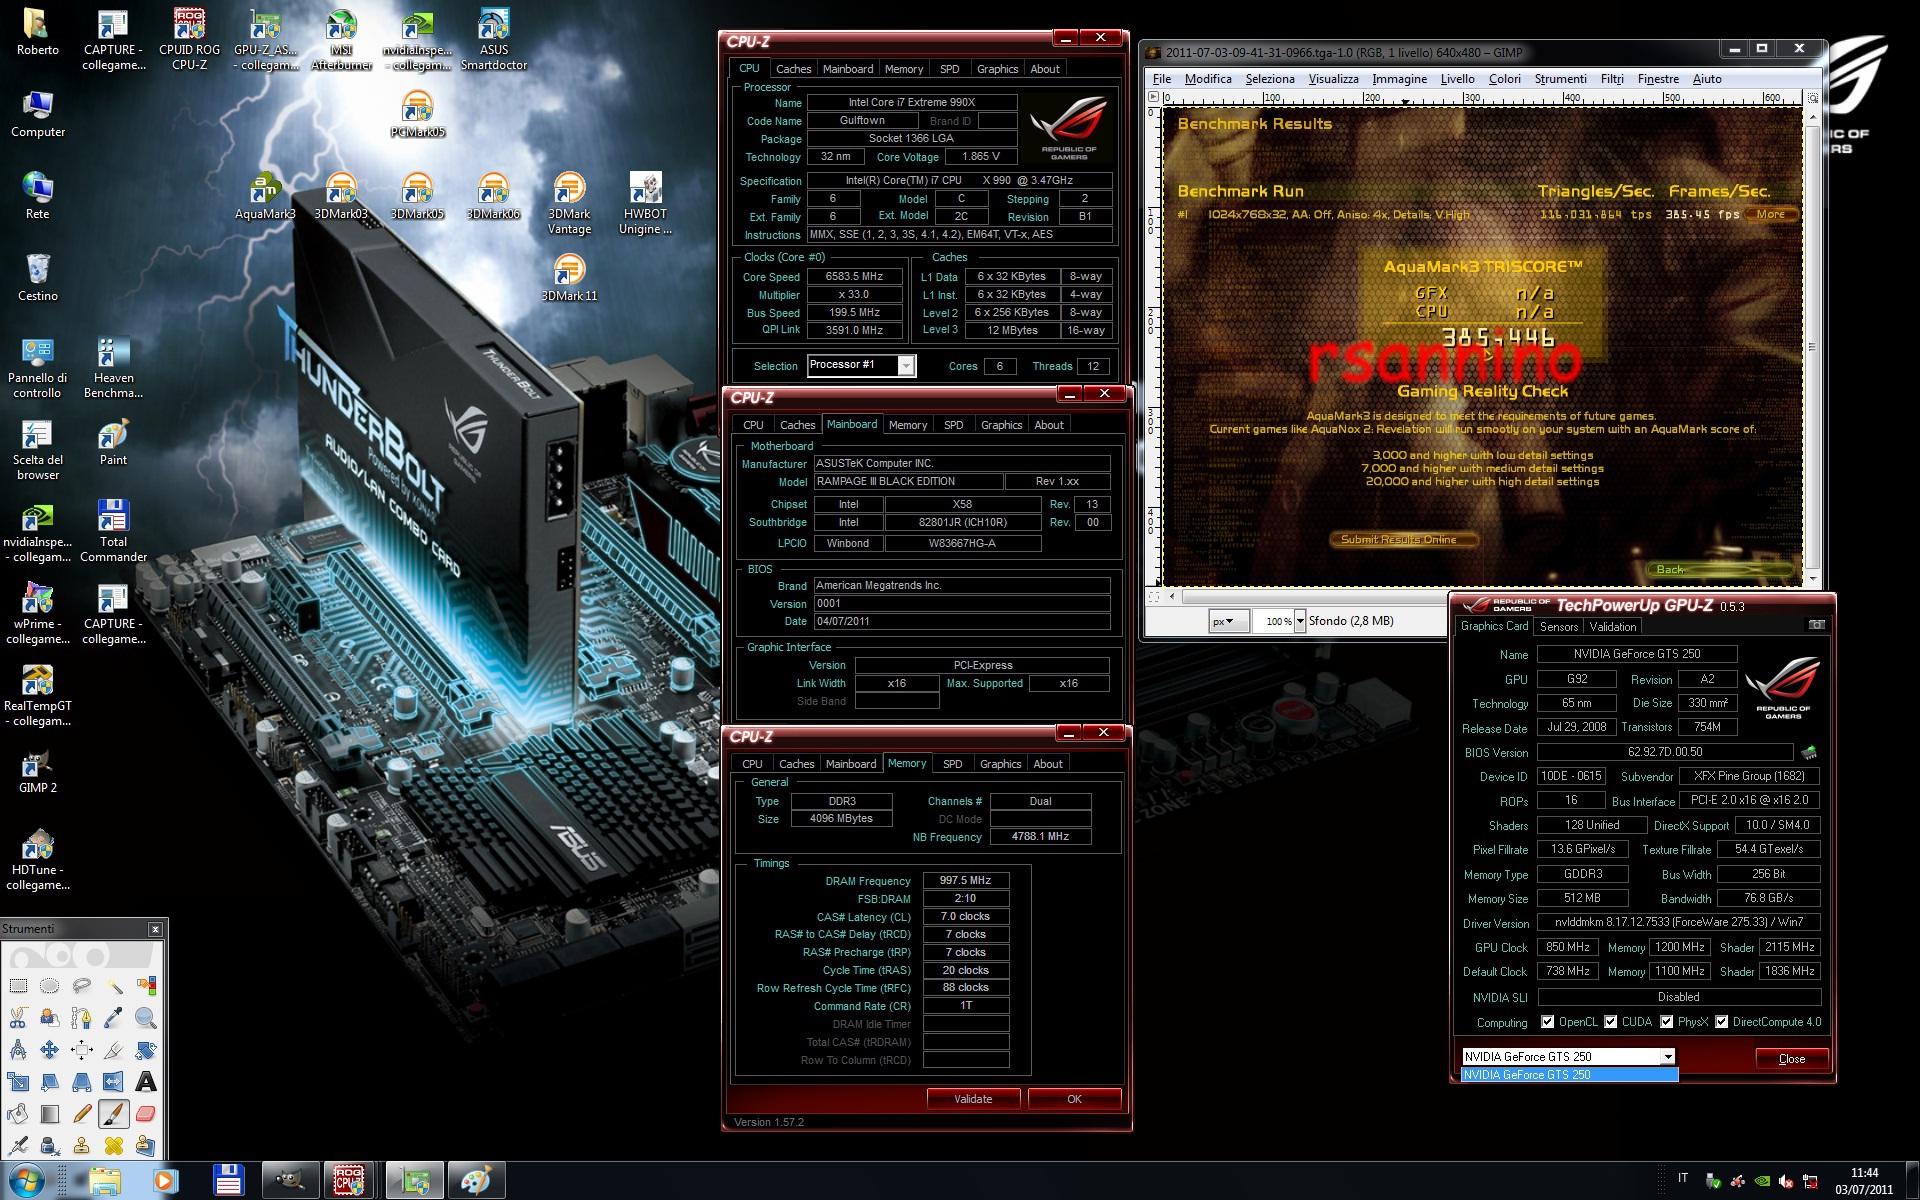The height and width of the screenshot is (1200, 1920).
Task: Open the px unit dropdown in GIMP
Action: [1229, 621]
